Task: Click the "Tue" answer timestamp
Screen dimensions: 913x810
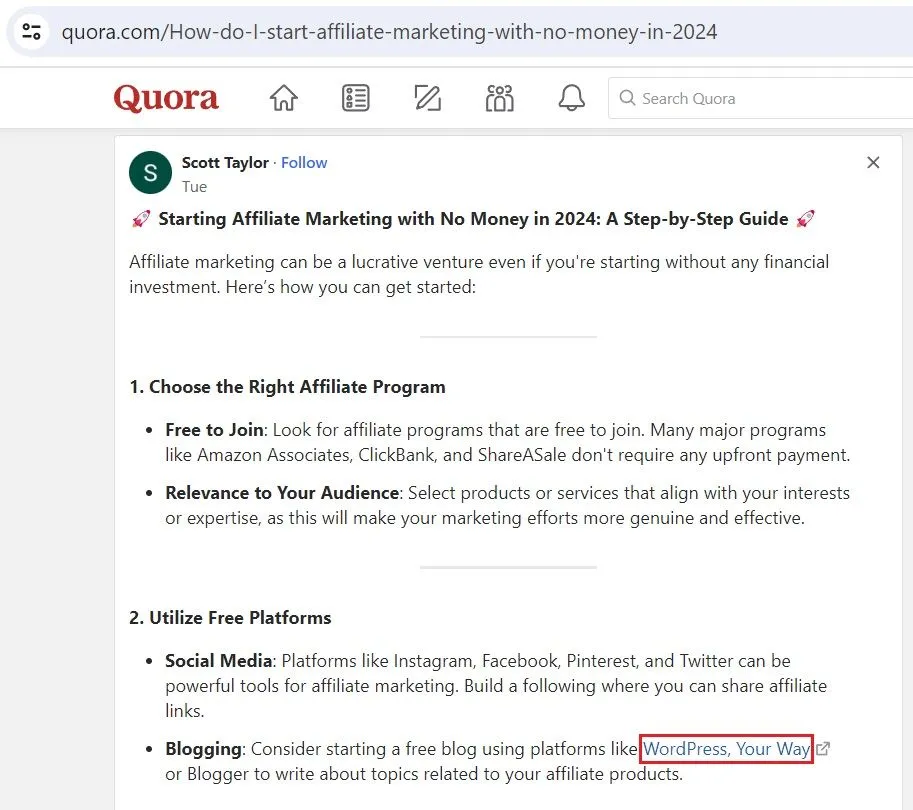Action: (194, 186)
